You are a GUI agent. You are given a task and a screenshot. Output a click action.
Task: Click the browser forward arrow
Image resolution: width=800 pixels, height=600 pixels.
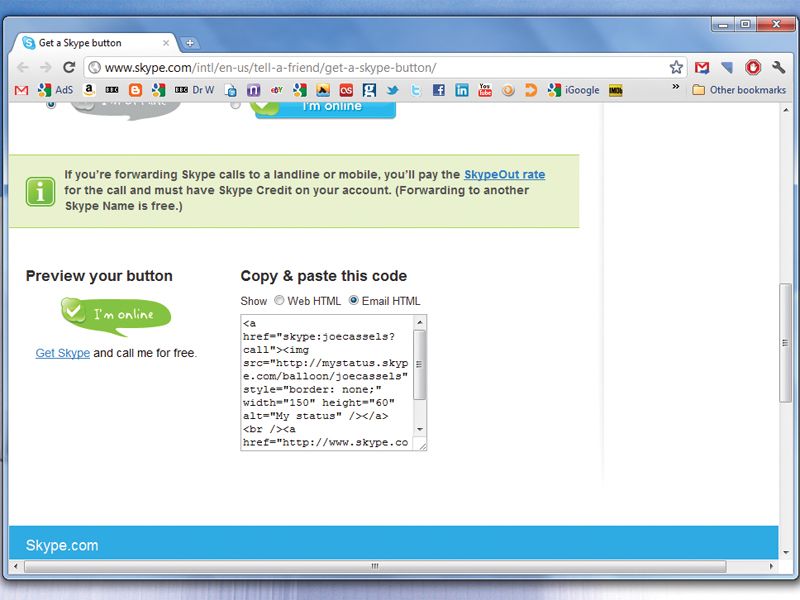pyautogui.click(x=46, y=67)
